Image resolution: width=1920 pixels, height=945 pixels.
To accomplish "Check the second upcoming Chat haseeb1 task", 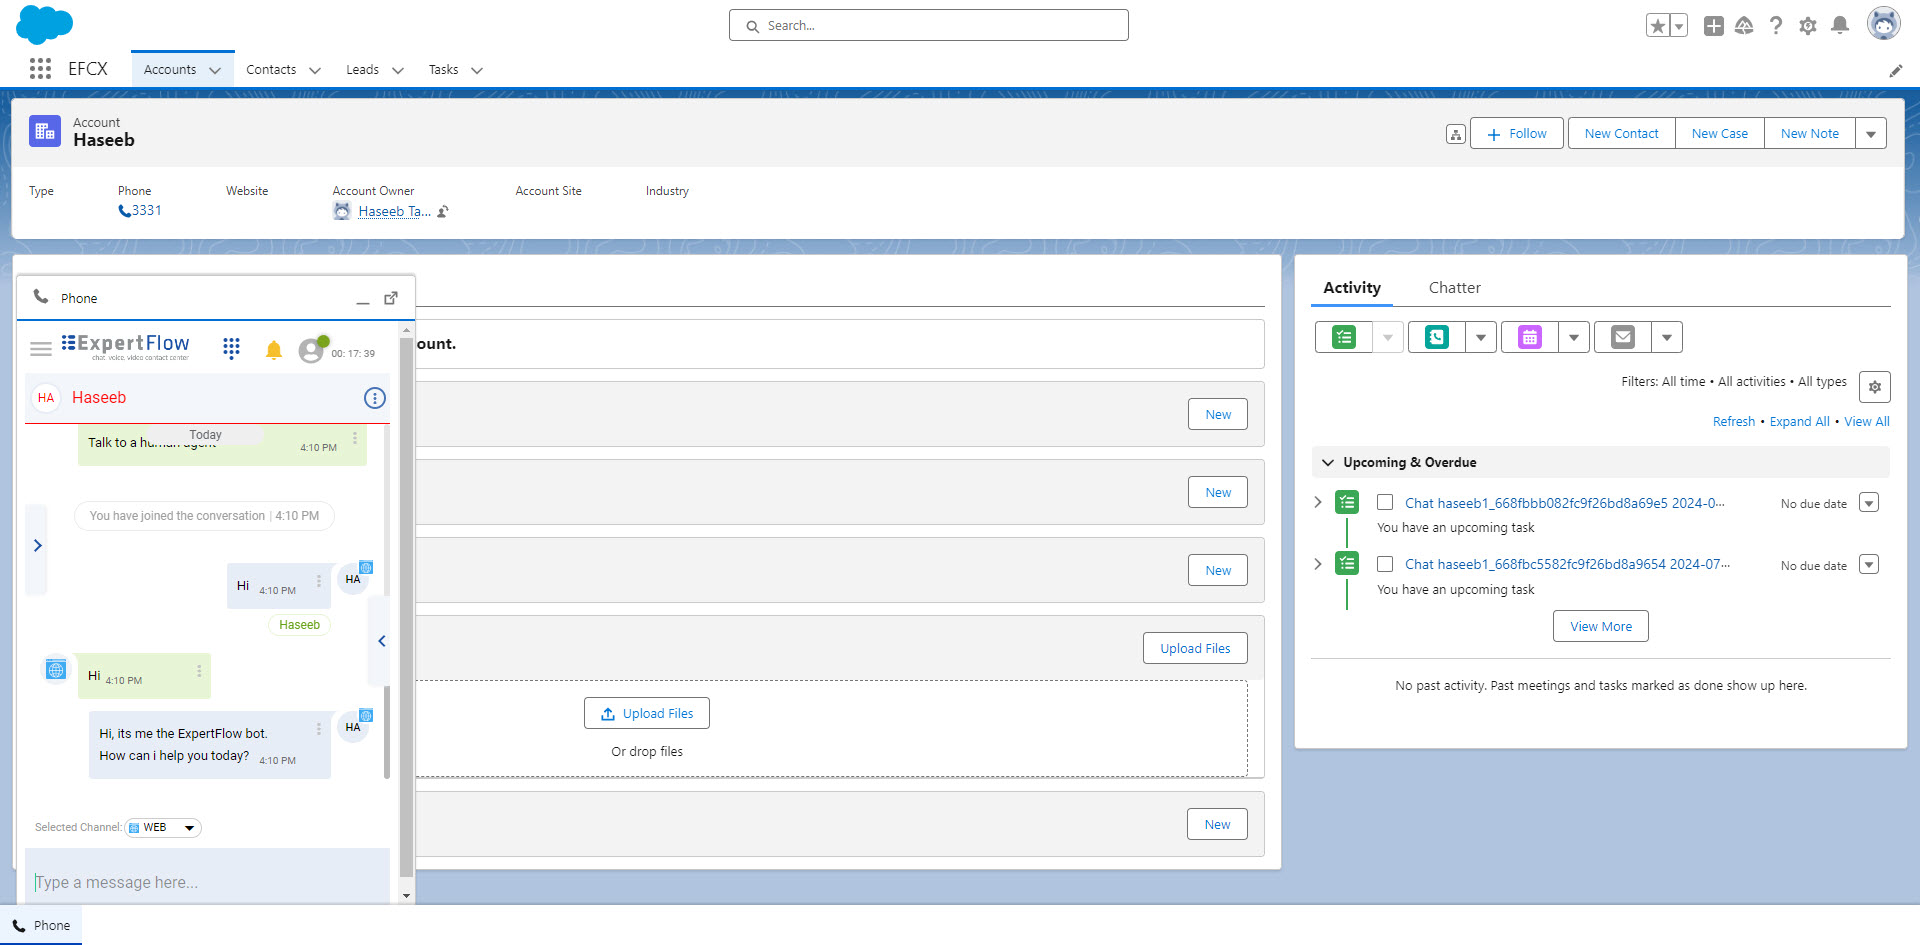I will (1385, 564).
